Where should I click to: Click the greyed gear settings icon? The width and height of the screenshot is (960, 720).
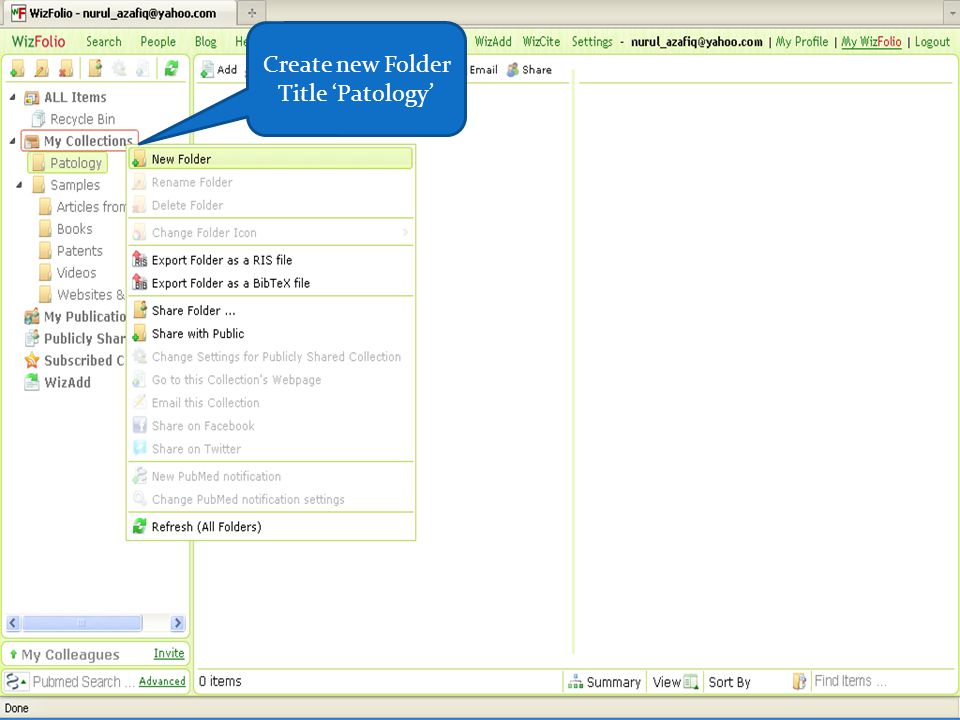click(119, 69)
